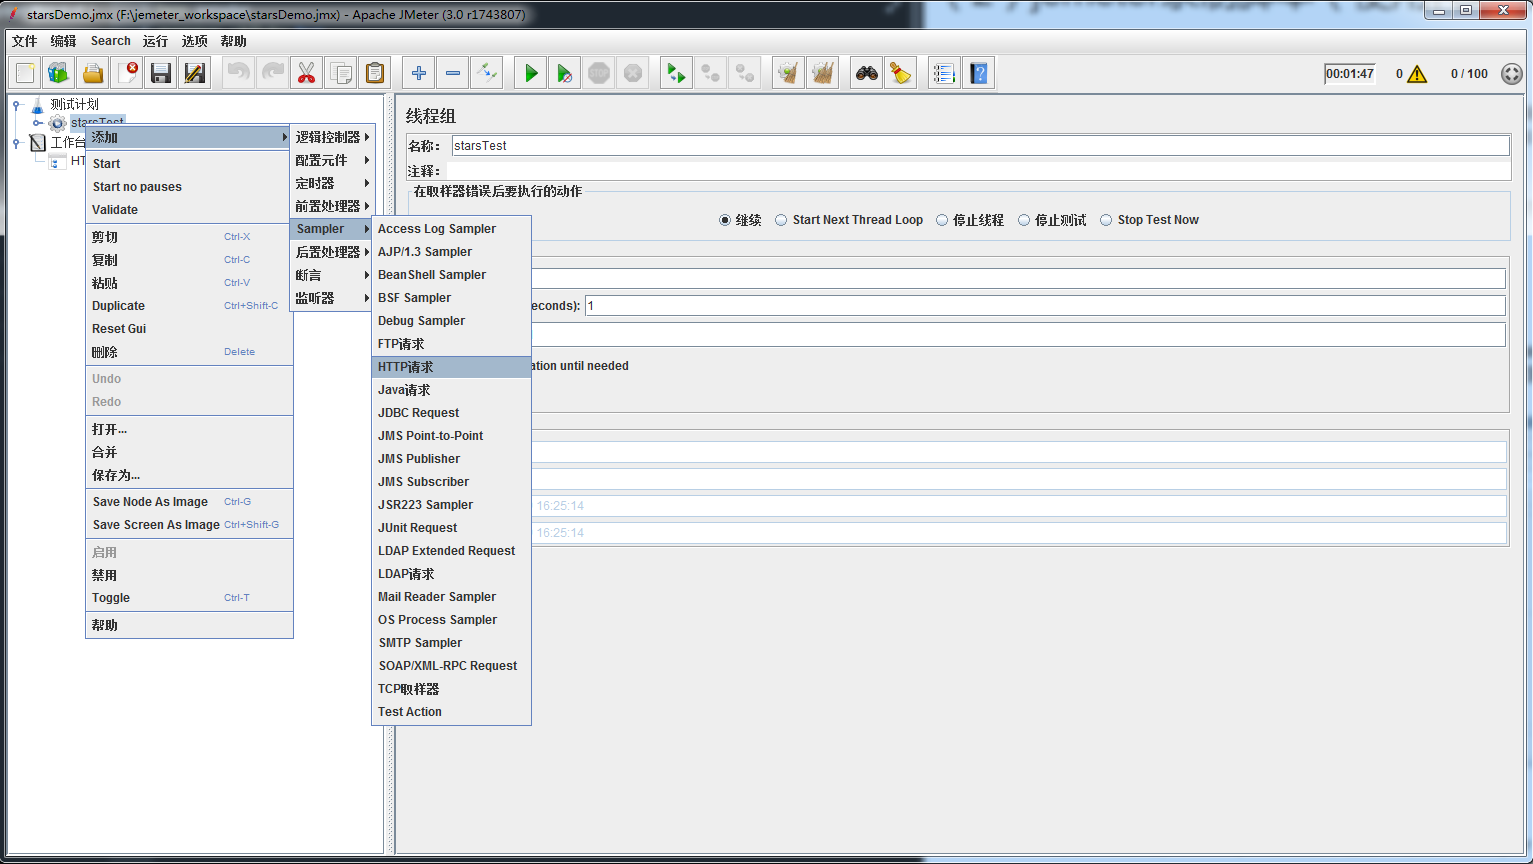
Task: Expand the 添加 context menu entry
Action: click(189, 137)
